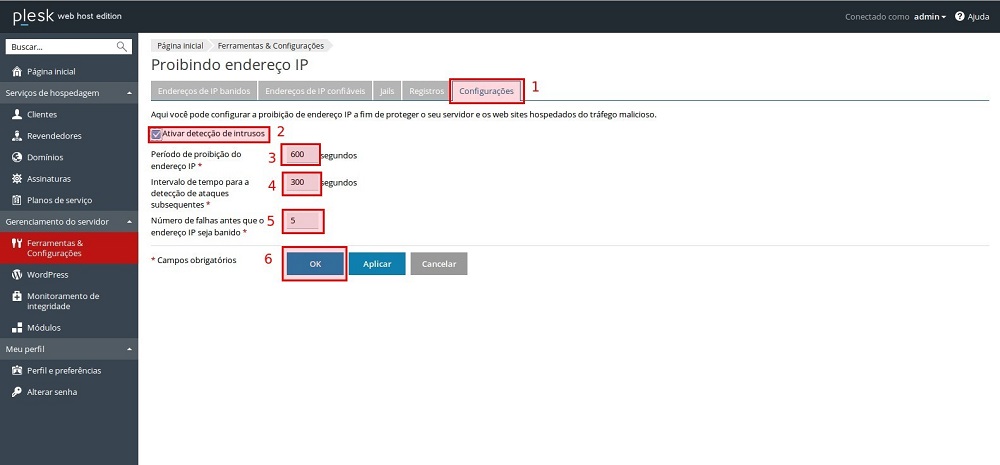This screenshot has height=465, width=1000.
Task: Click the WordPress logo icon in sidebar
Action: (17, 274)
